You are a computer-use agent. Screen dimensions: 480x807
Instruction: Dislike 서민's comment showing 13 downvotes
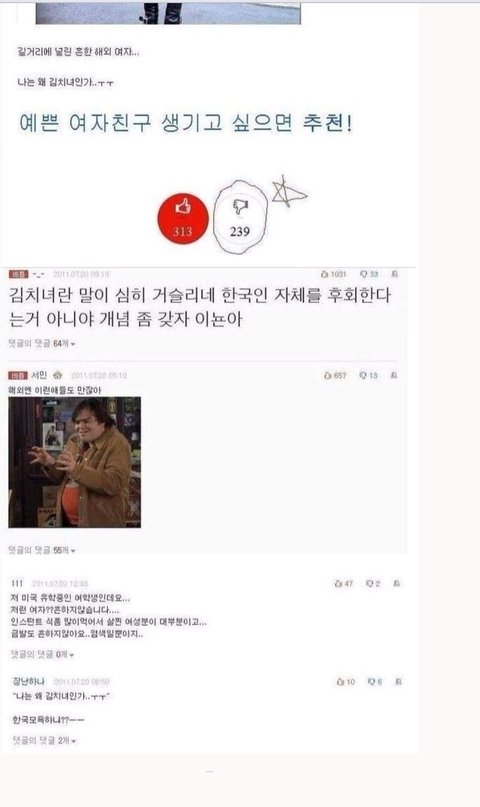click(x=369, y=376)
